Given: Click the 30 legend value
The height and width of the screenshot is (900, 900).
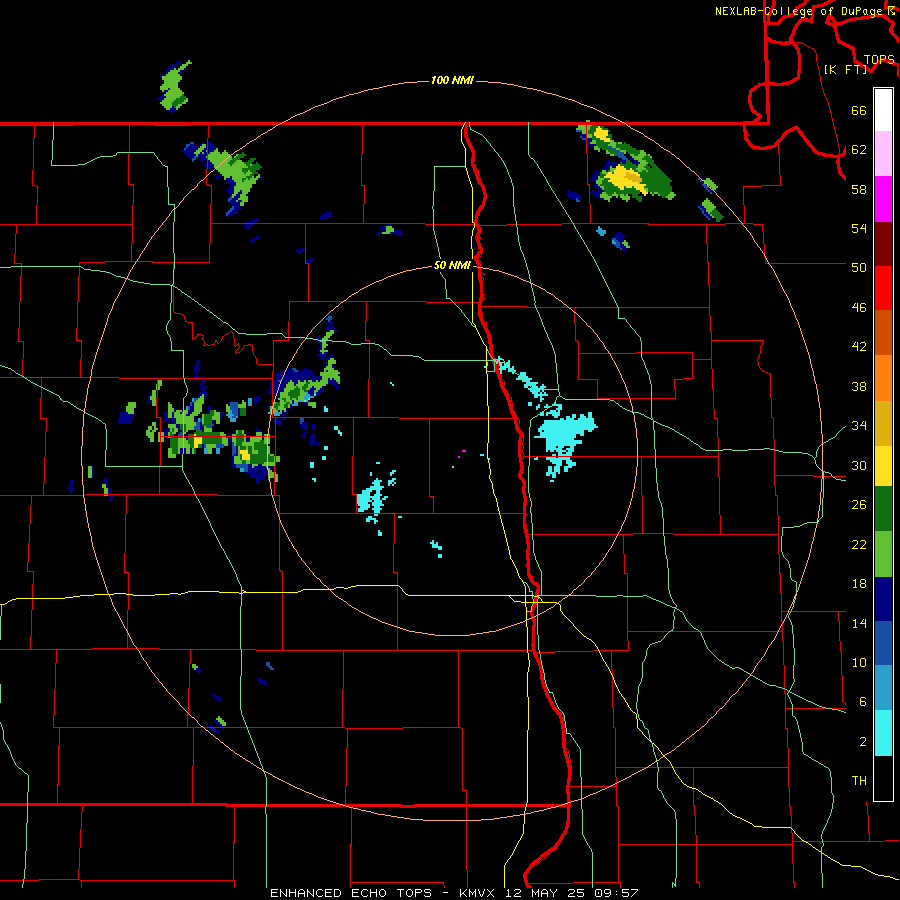Looking at the screenshot, I should point(859,465).
